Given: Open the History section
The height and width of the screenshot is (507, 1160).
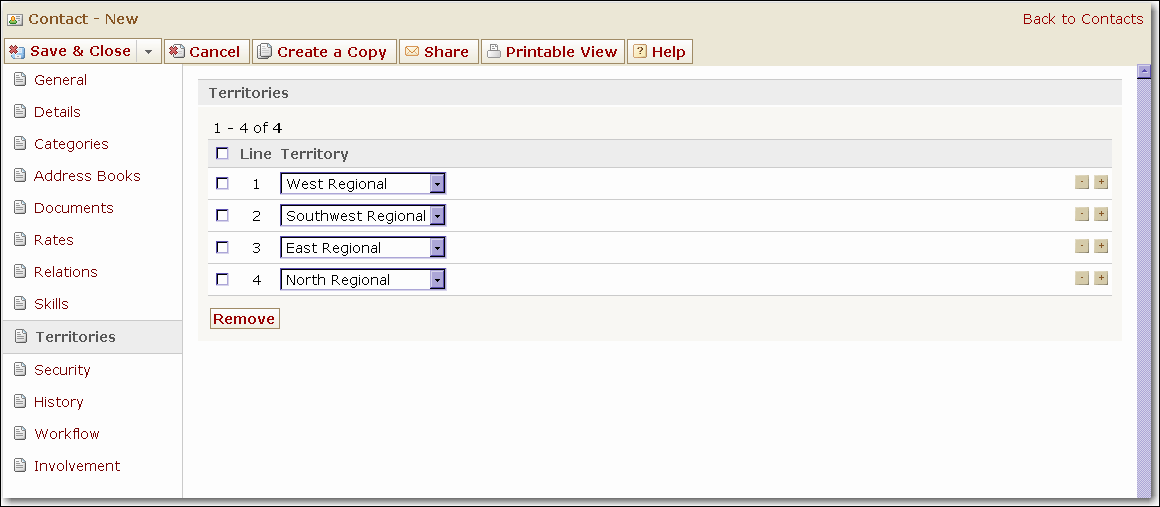Looking at the screenshot, I should (x=58, y=402).
